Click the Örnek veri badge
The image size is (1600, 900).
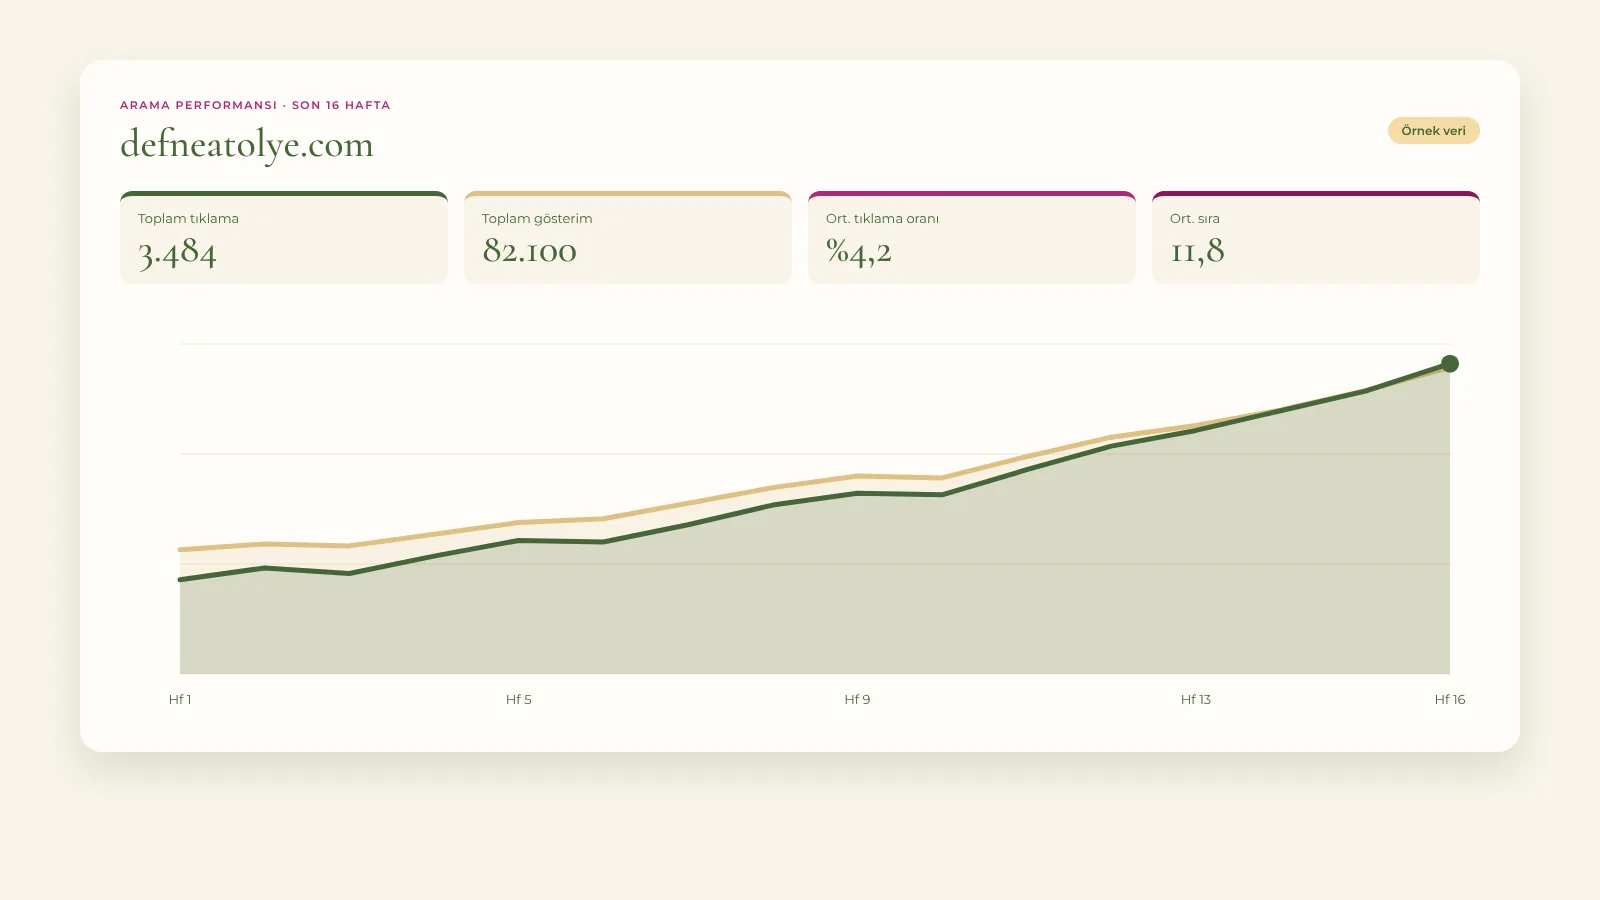(x=1433, y=131)
